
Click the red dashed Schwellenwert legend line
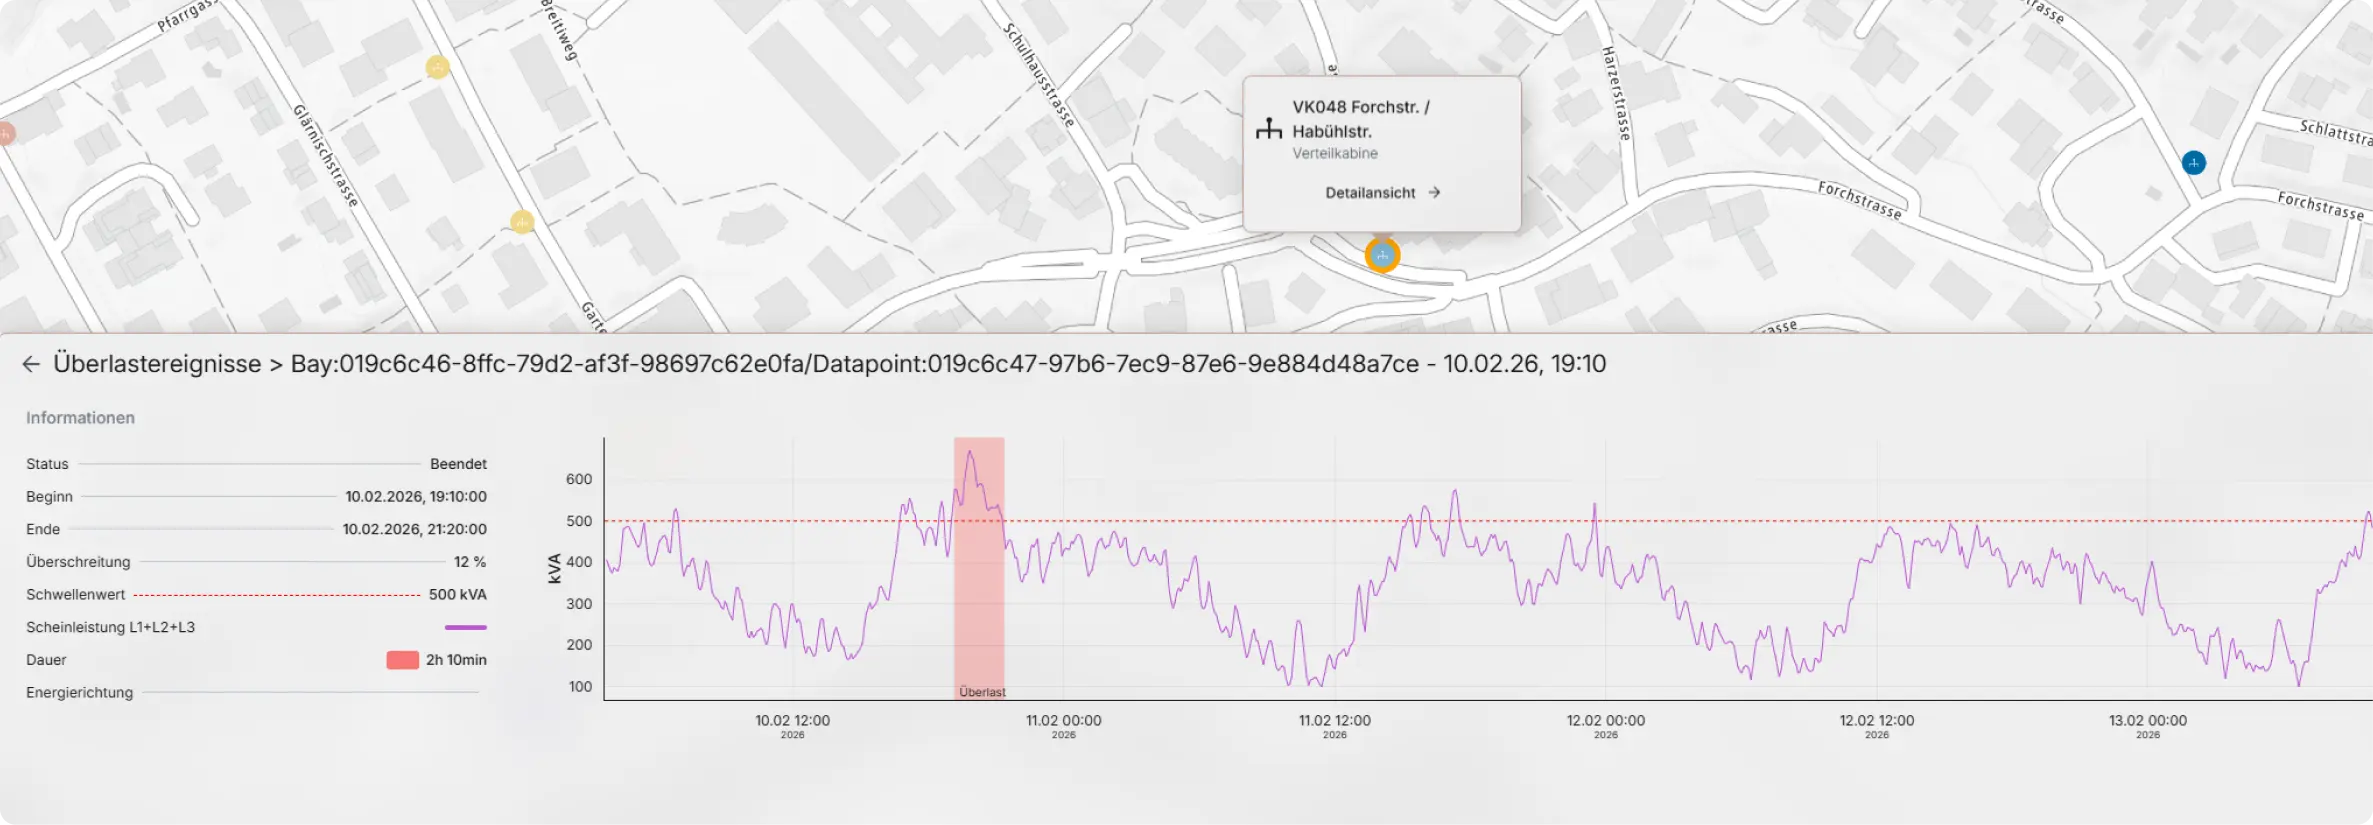pyautogui.click(x=276, y=595)
